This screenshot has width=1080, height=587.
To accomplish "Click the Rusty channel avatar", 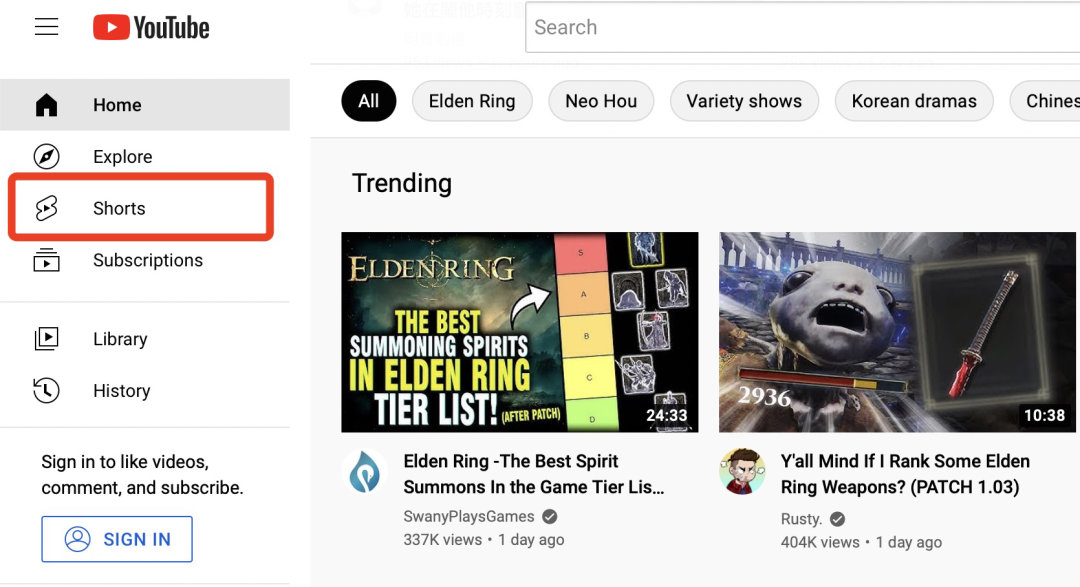I will pyautogui.click(x=742, y=472).
